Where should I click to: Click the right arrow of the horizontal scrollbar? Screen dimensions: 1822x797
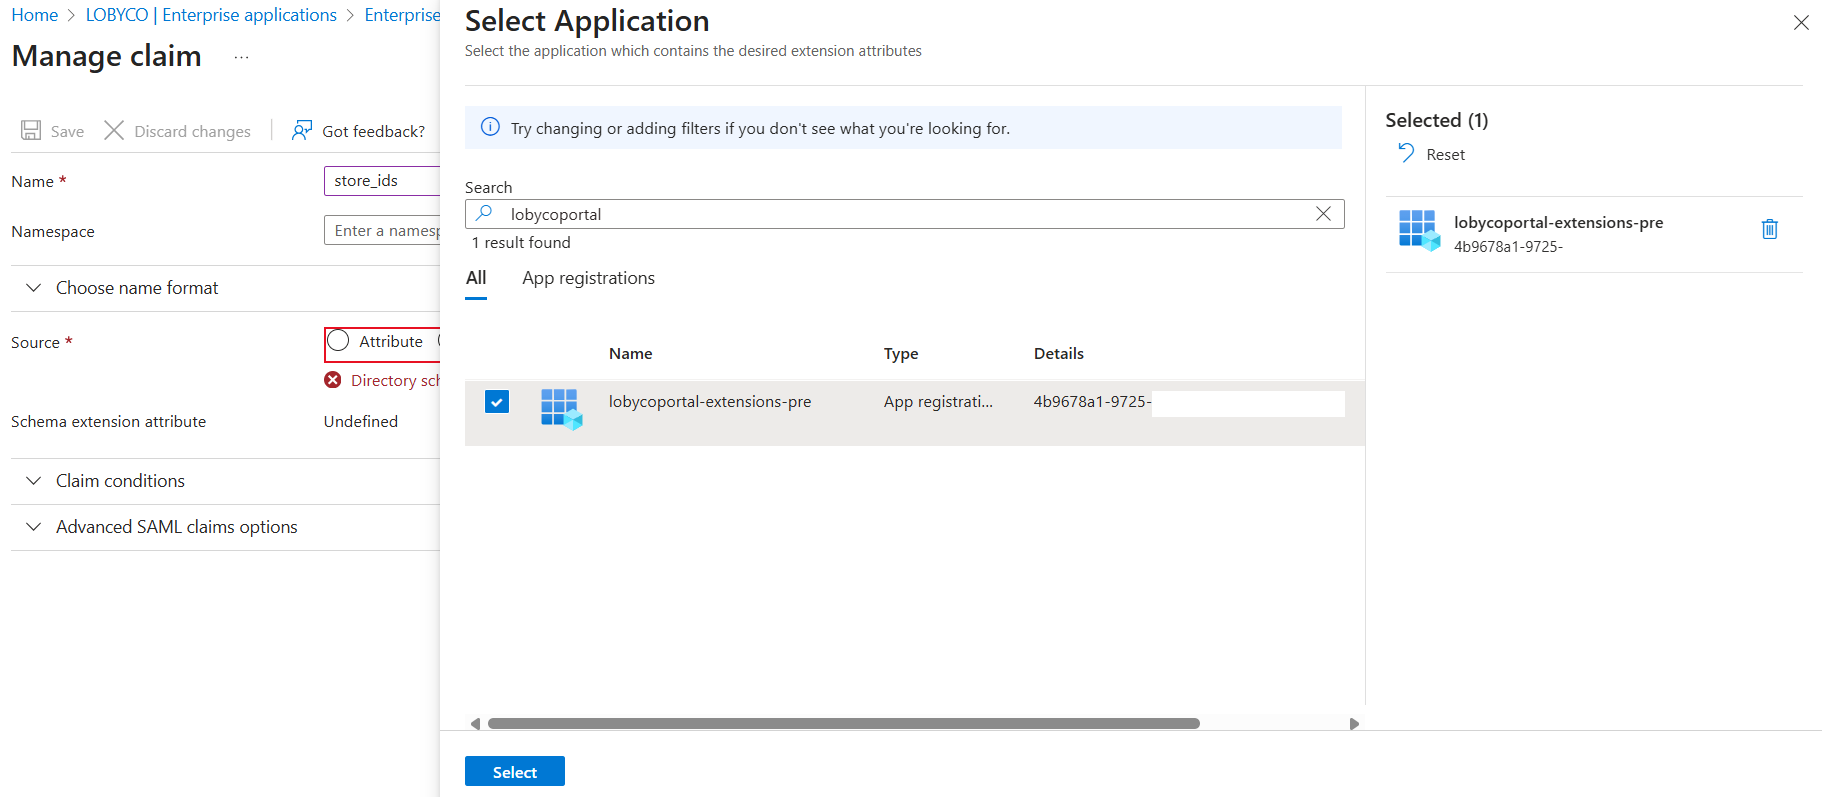tap(1354, 723)
